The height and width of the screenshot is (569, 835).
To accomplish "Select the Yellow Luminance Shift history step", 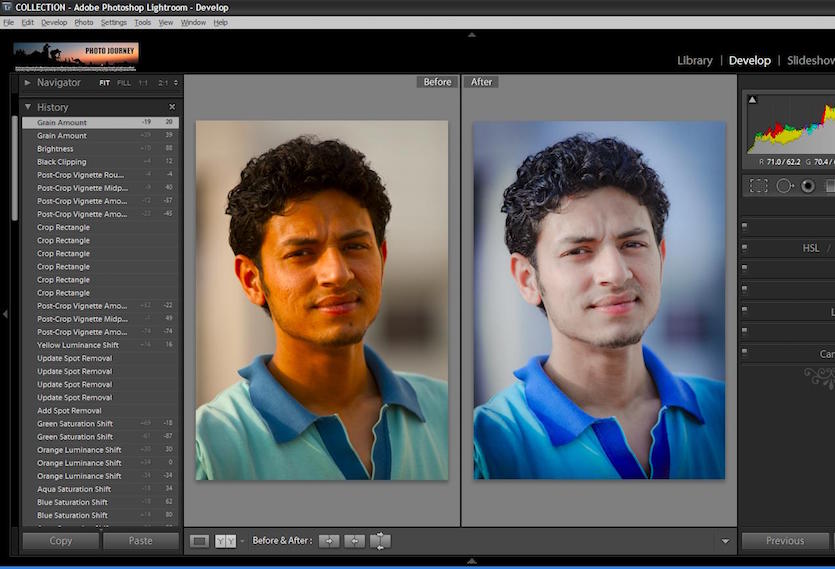I will pyautogui.click(x=100, y=345).
